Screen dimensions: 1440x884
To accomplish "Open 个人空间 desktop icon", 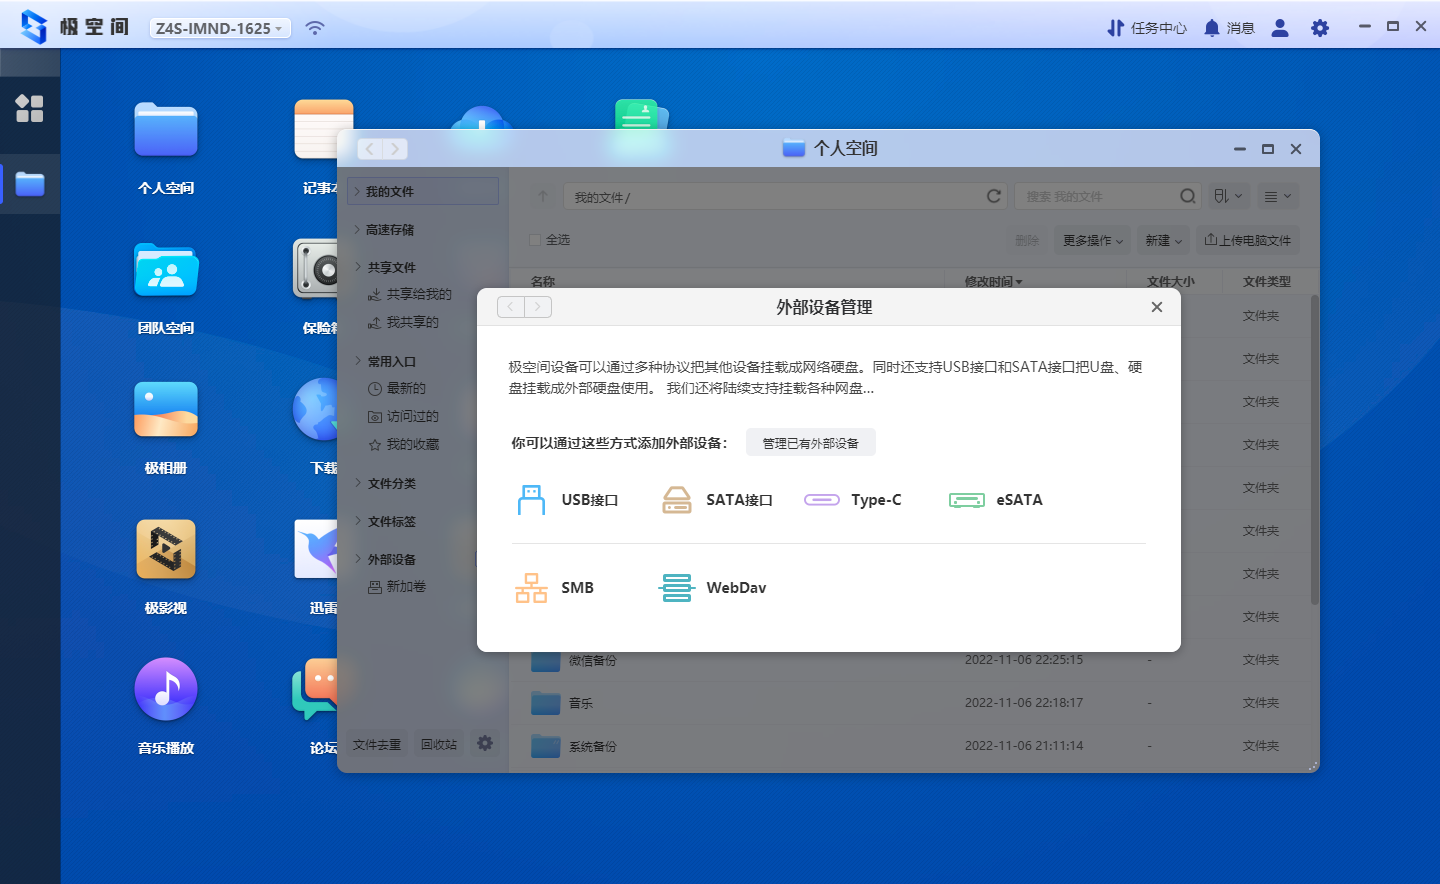I will point(166,146).
